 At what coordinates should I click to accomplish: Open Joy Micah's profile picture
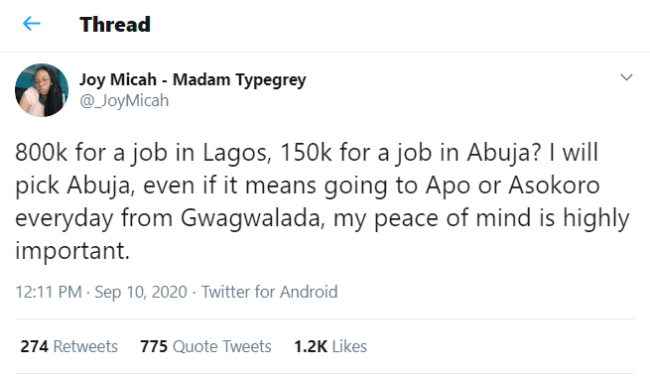coord(42,90)
